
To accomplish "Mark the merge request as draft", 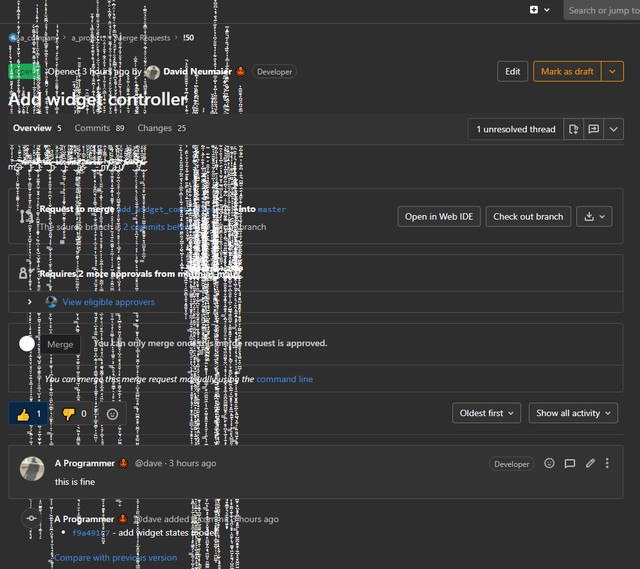I will pos(567,71).
